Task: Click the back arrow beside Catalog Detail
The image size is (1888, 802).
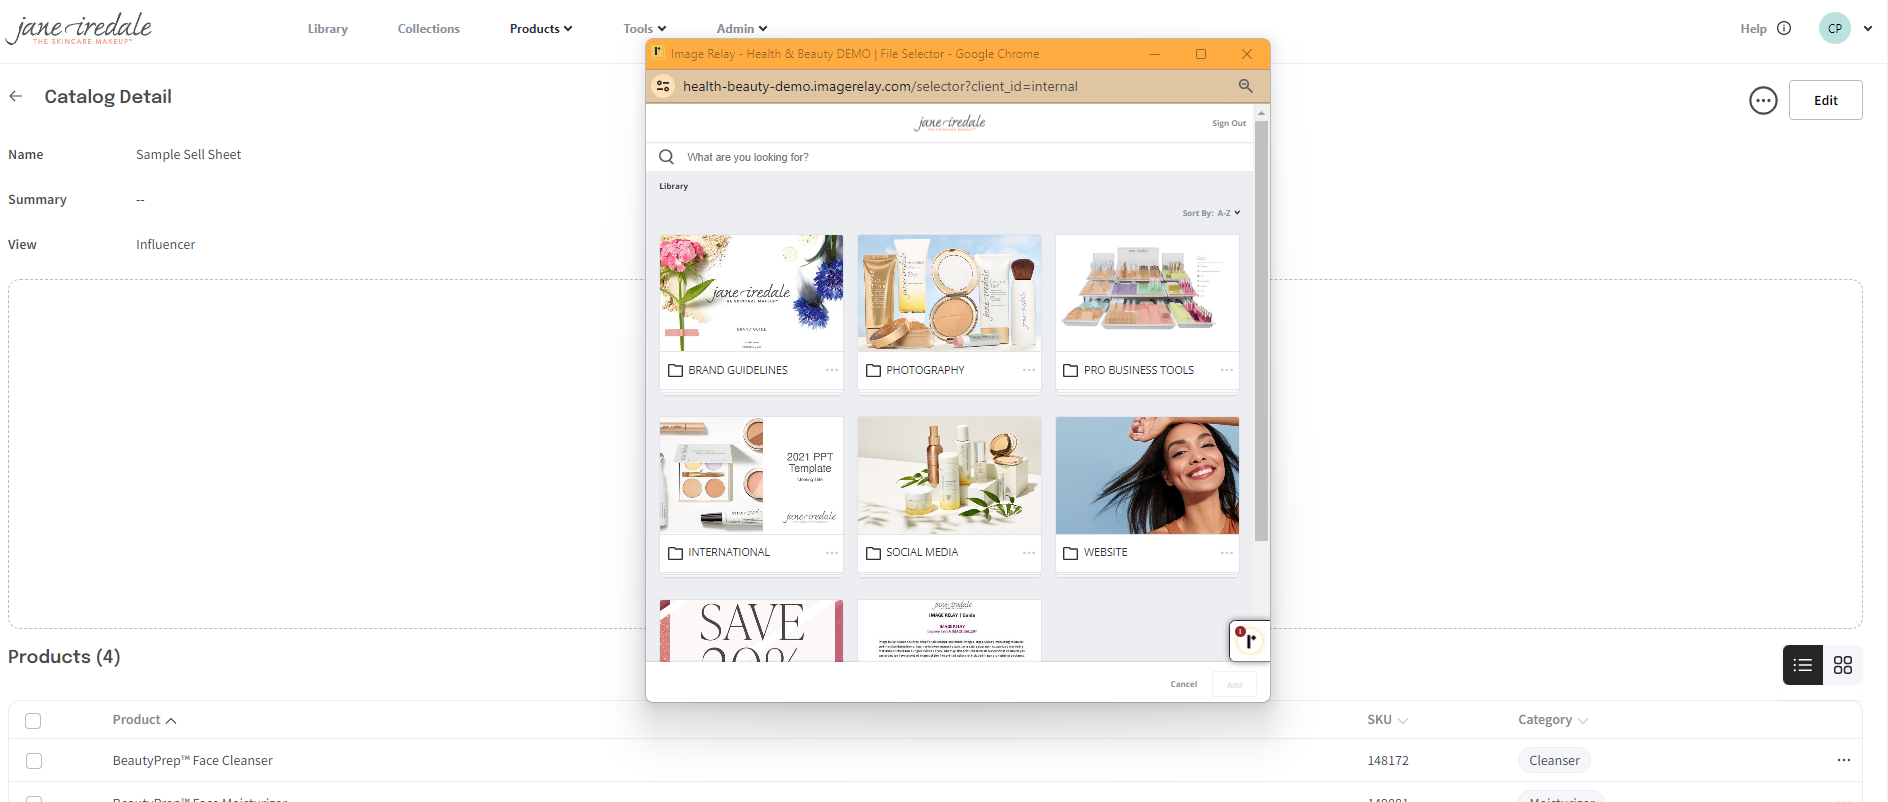Action: (16, 96)
